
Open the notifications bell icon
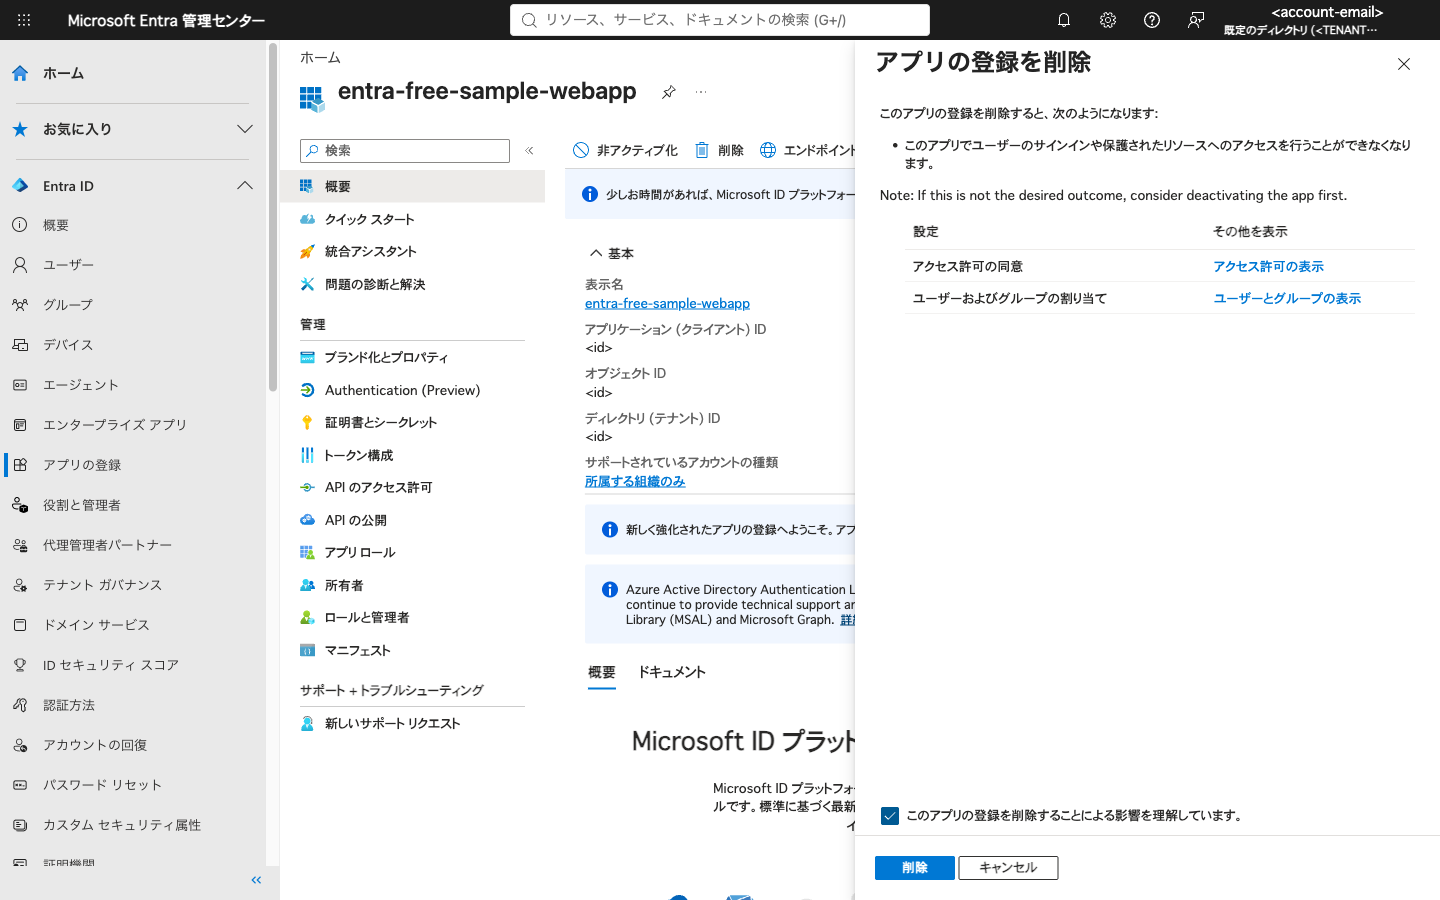(1064, 20)
